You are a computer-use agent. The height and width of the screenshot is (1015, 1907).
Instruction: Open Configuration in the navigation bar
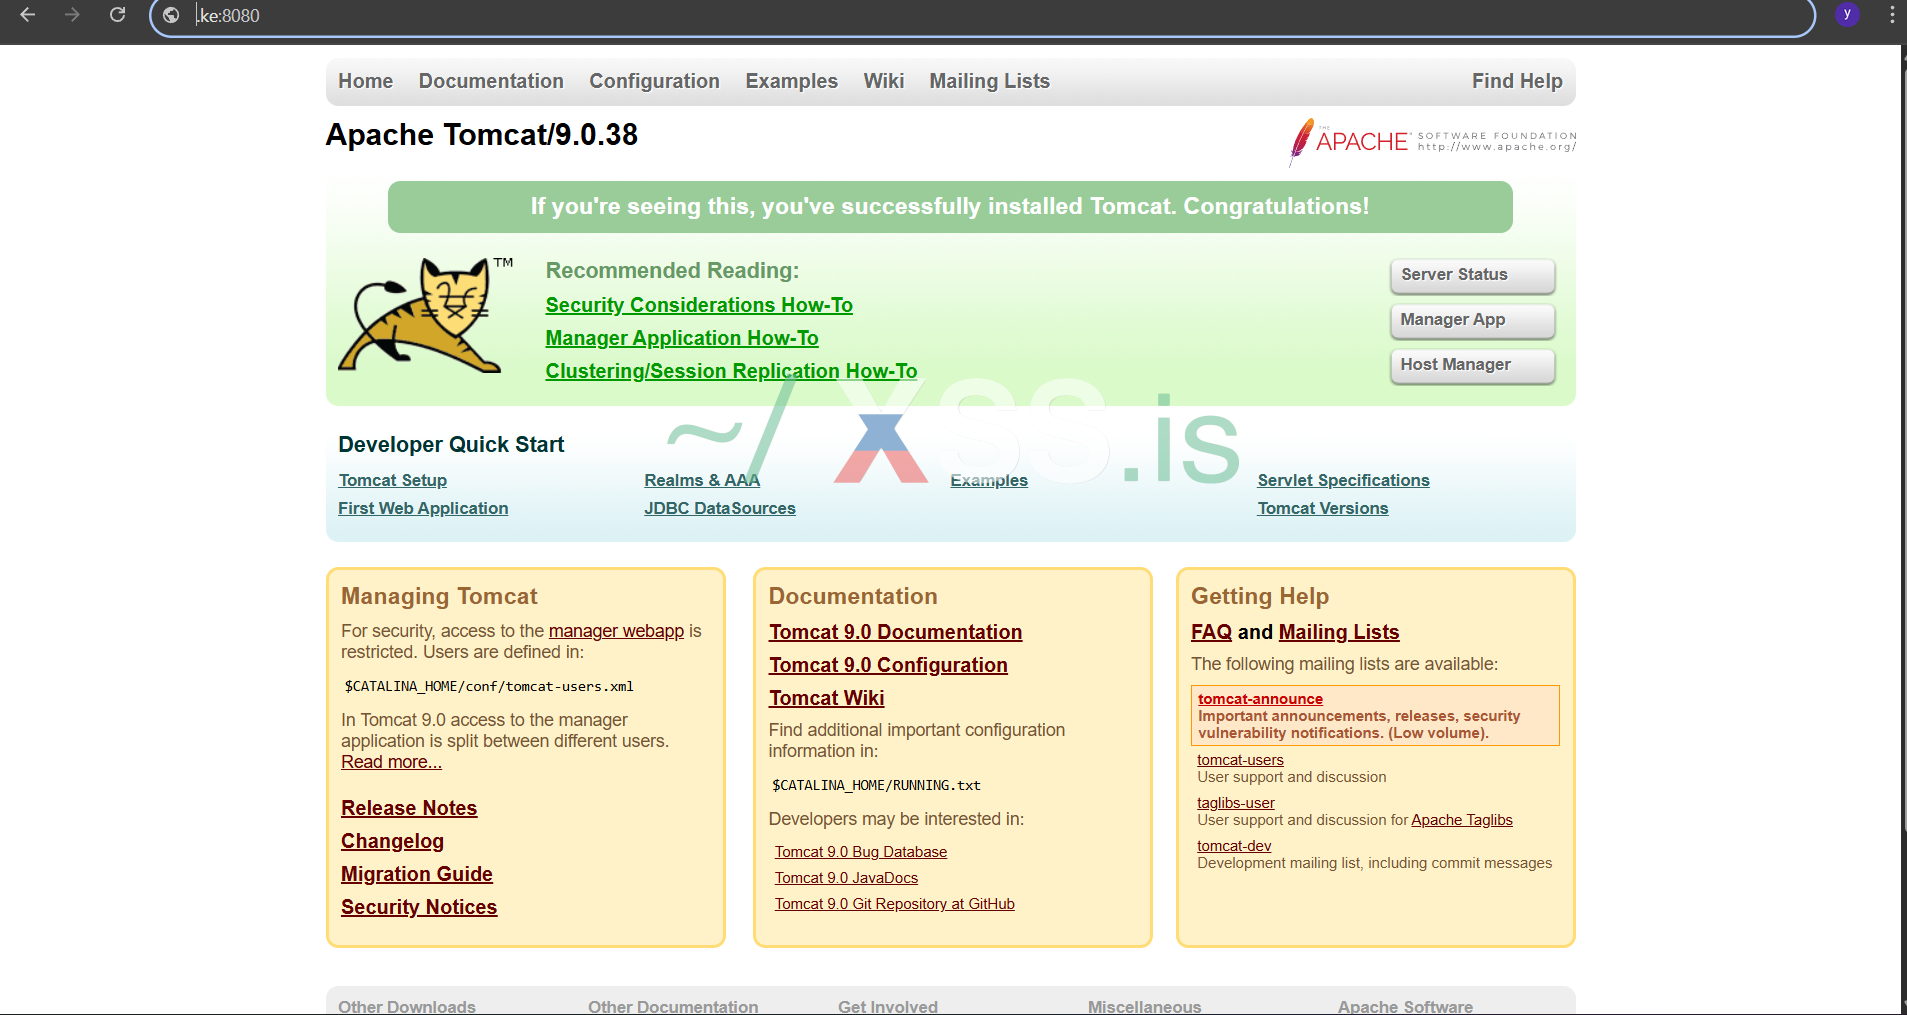pyautogui.click(x=654, y=81)
